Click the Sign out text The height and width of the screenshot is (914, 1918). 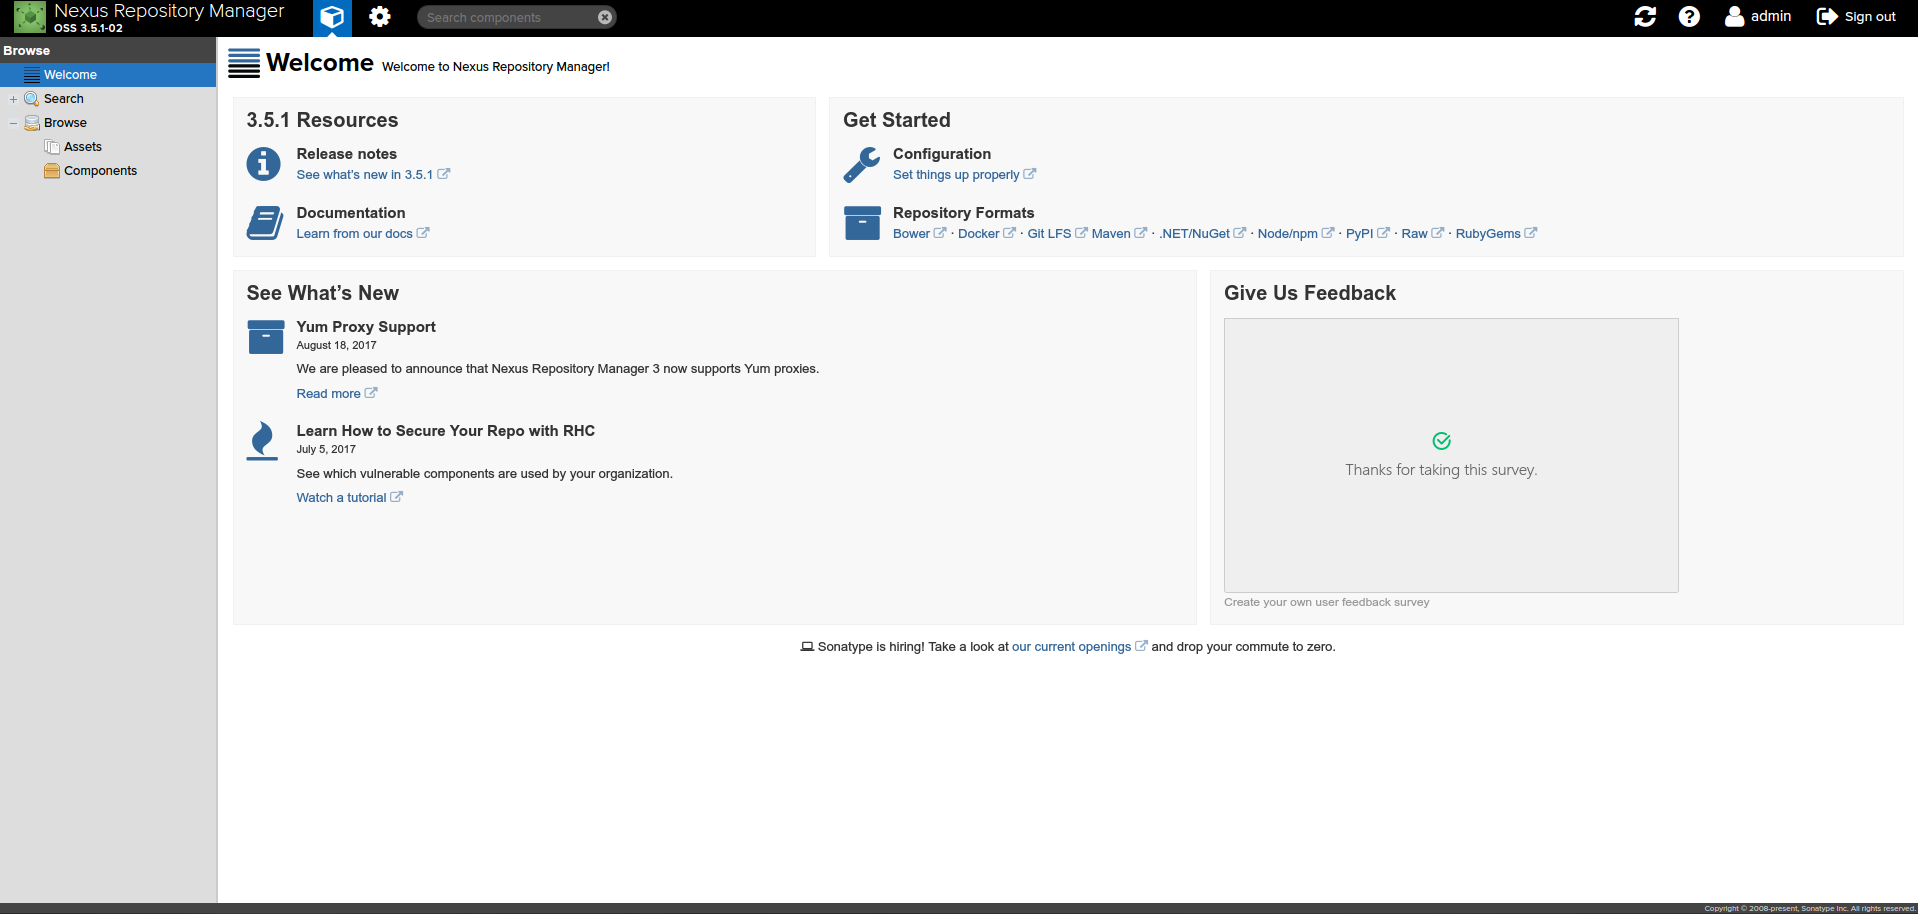point(1870,17)
